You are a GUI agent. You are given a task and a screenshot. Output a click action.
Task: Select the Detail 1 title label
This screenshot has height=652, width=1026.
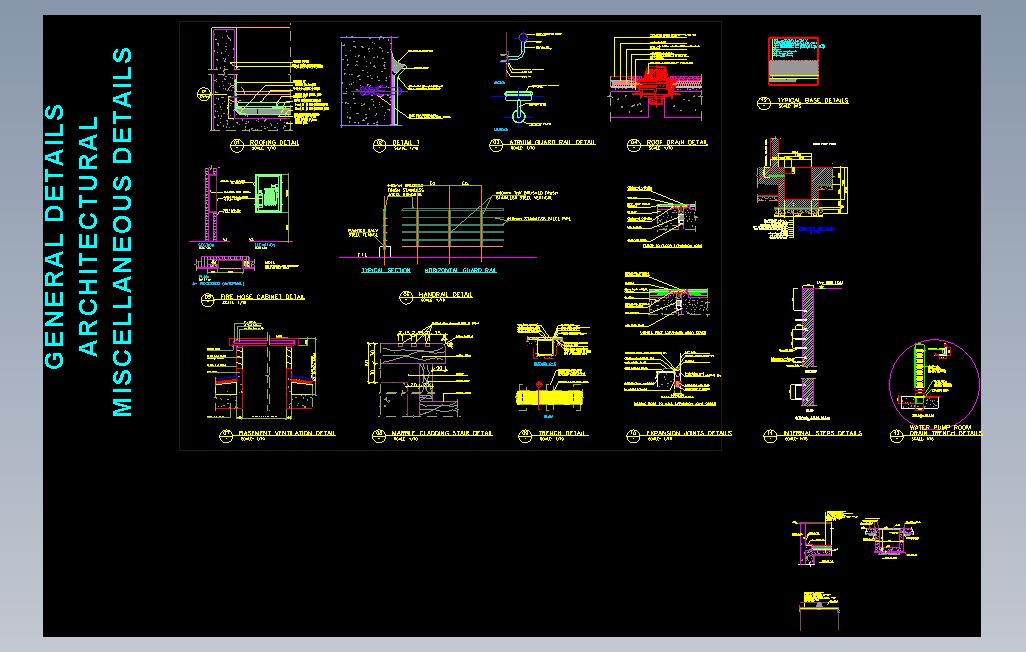point(406,143)
